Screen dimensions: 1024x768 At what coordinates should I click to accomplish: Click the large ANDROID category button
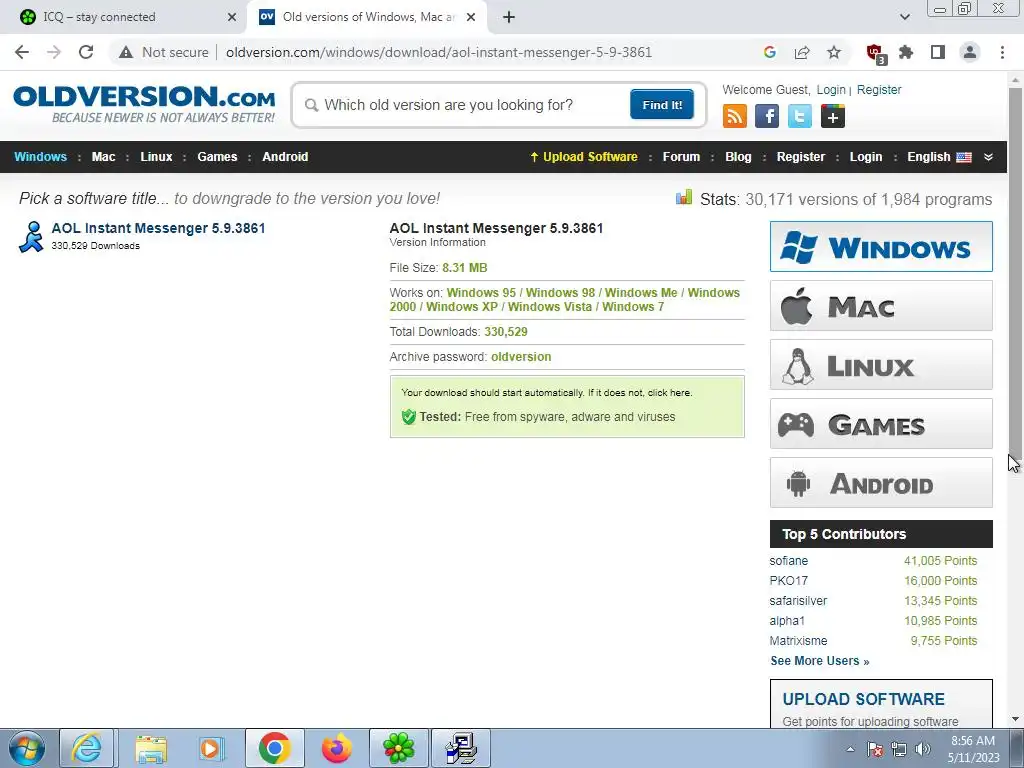tap(881, 483)
